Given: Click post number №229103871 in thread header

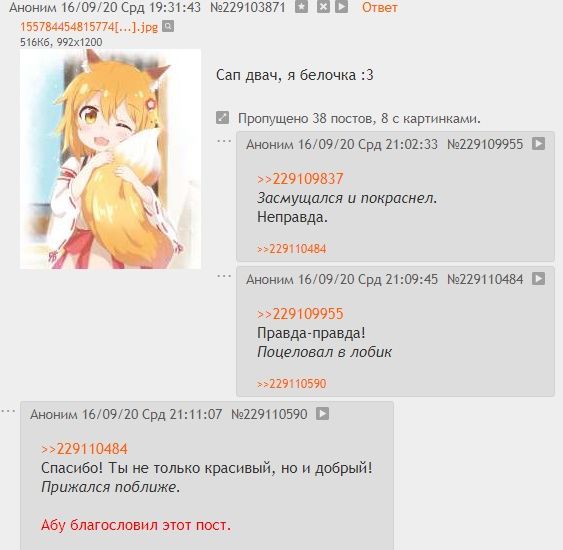Looking at the screenshot, I should tap(248, 7).
